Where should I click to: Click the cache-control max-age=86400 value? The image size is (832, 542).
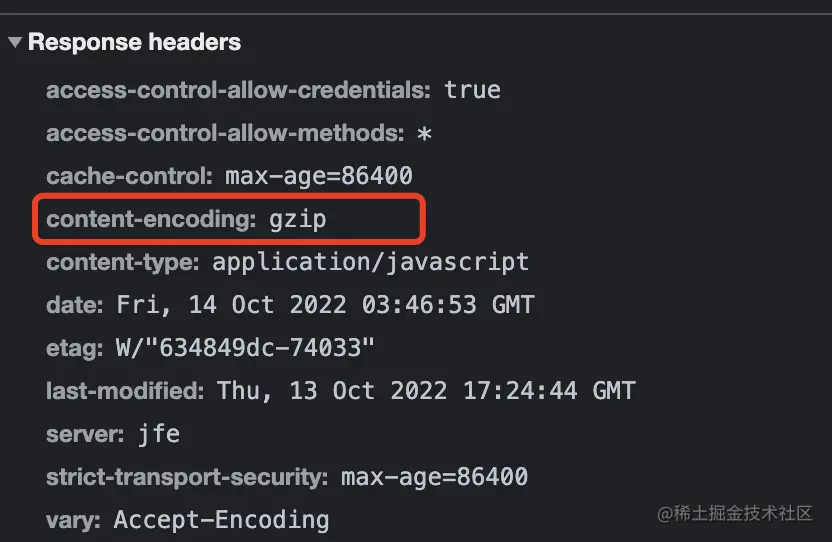[x=319, y=176]
